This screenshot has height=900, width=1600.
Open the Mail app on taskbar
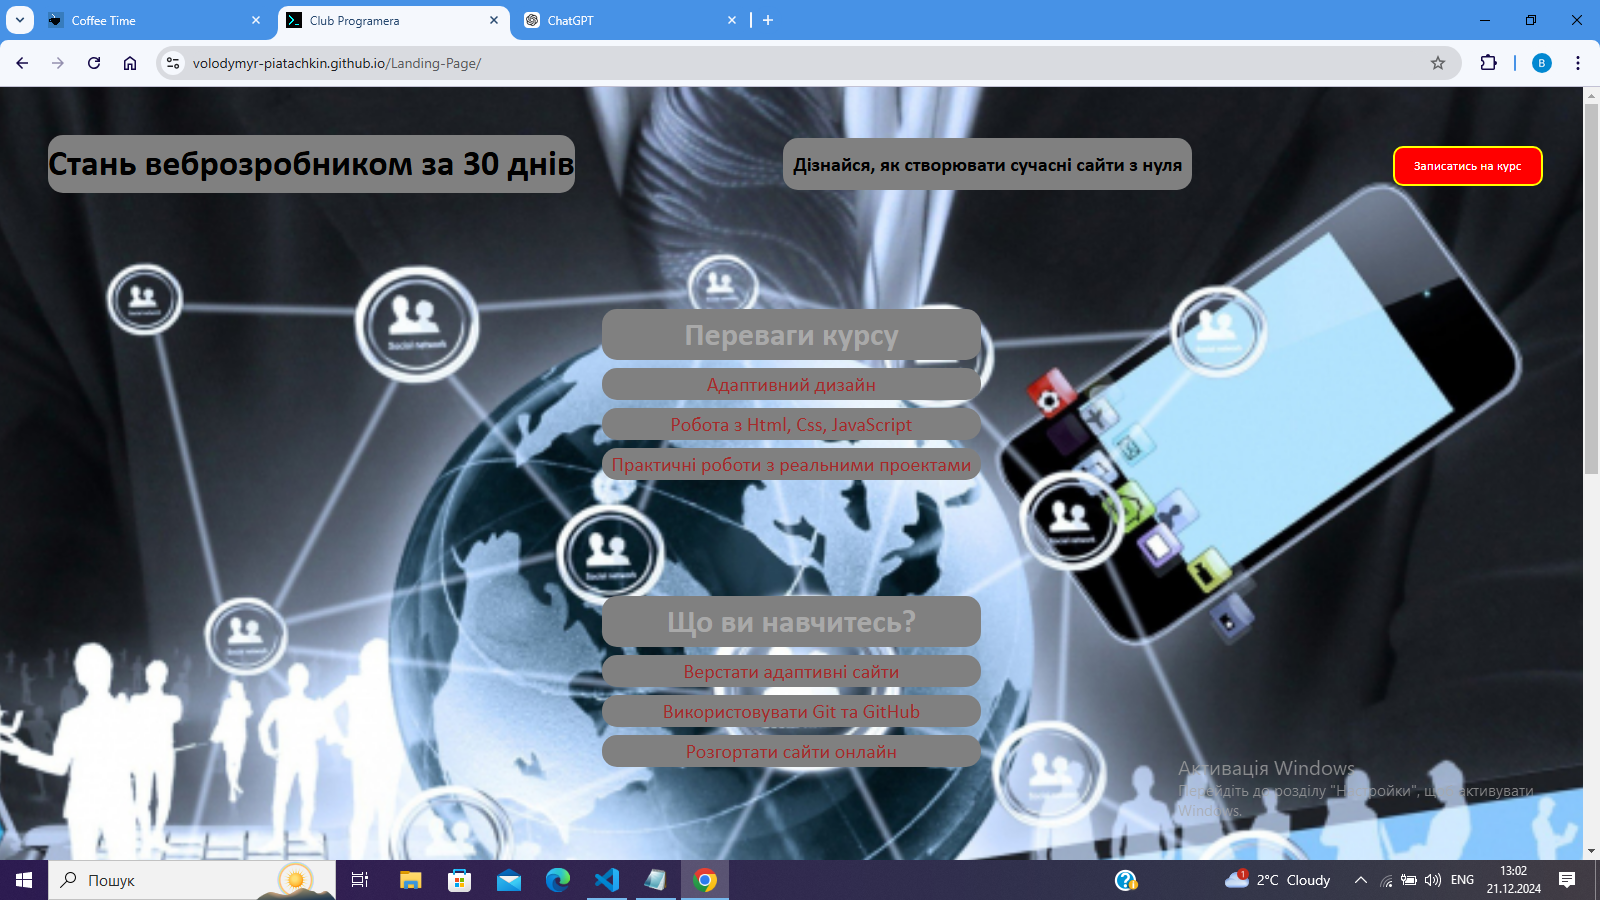[x=508, y=880]
